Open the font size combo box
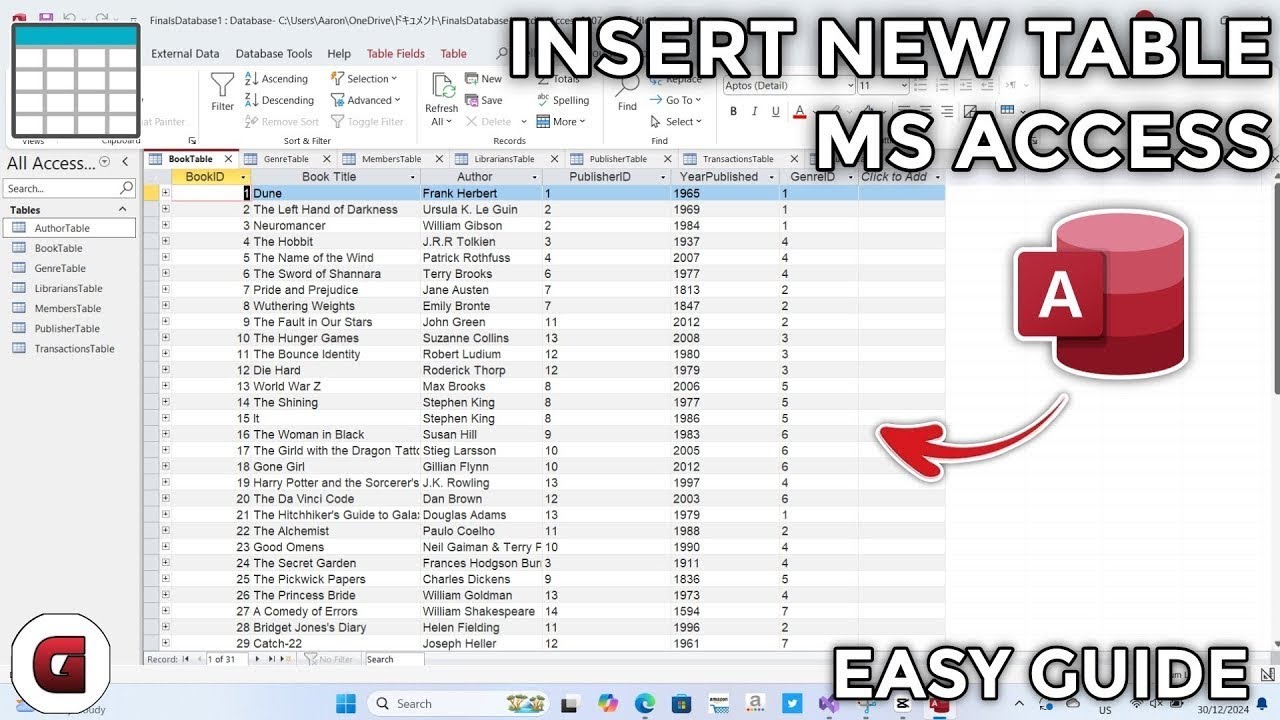 point(883,86)
